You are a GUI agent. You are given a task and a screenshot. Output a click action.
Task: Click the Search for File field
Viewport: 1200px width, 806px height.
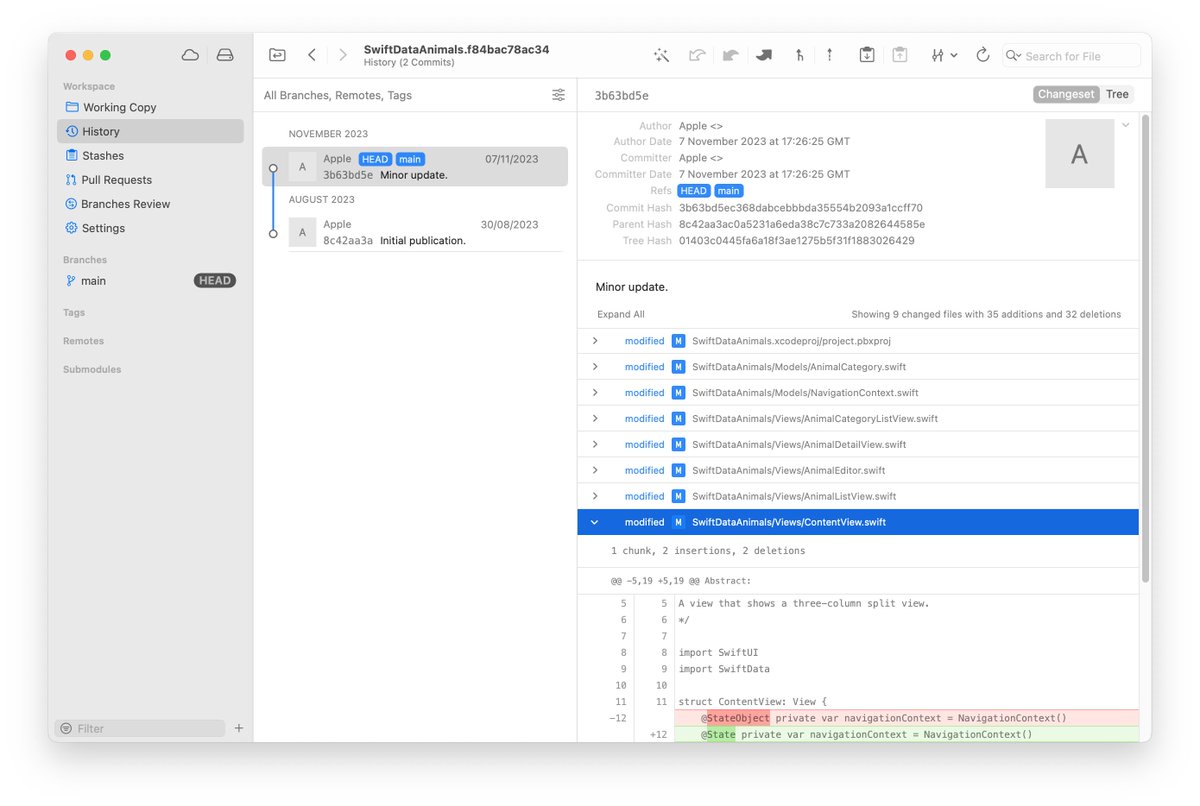pyautogui.click(x=1072, y=56)
